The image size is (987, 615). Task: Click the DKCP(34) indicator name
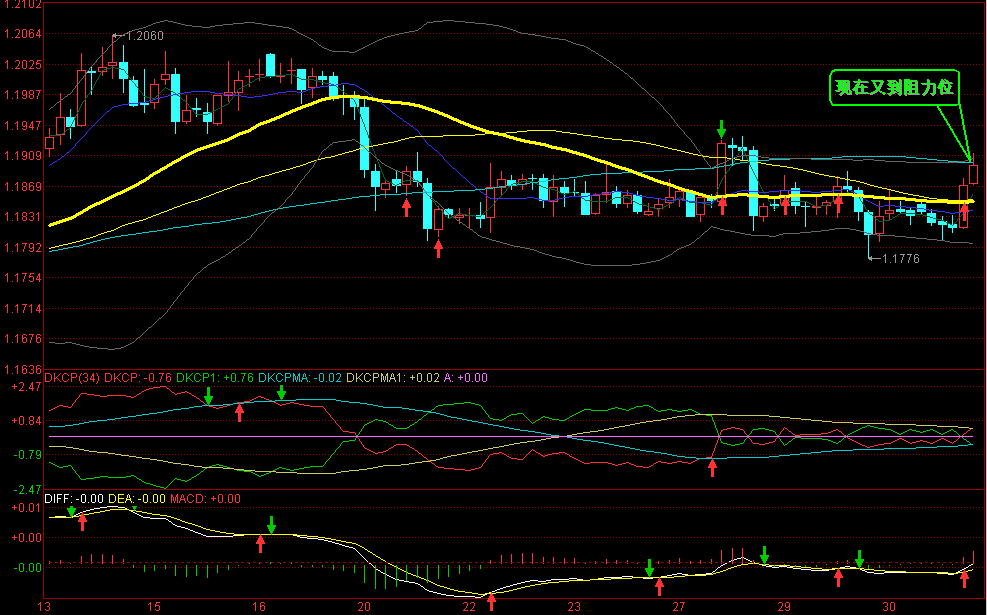click(72, 378)
